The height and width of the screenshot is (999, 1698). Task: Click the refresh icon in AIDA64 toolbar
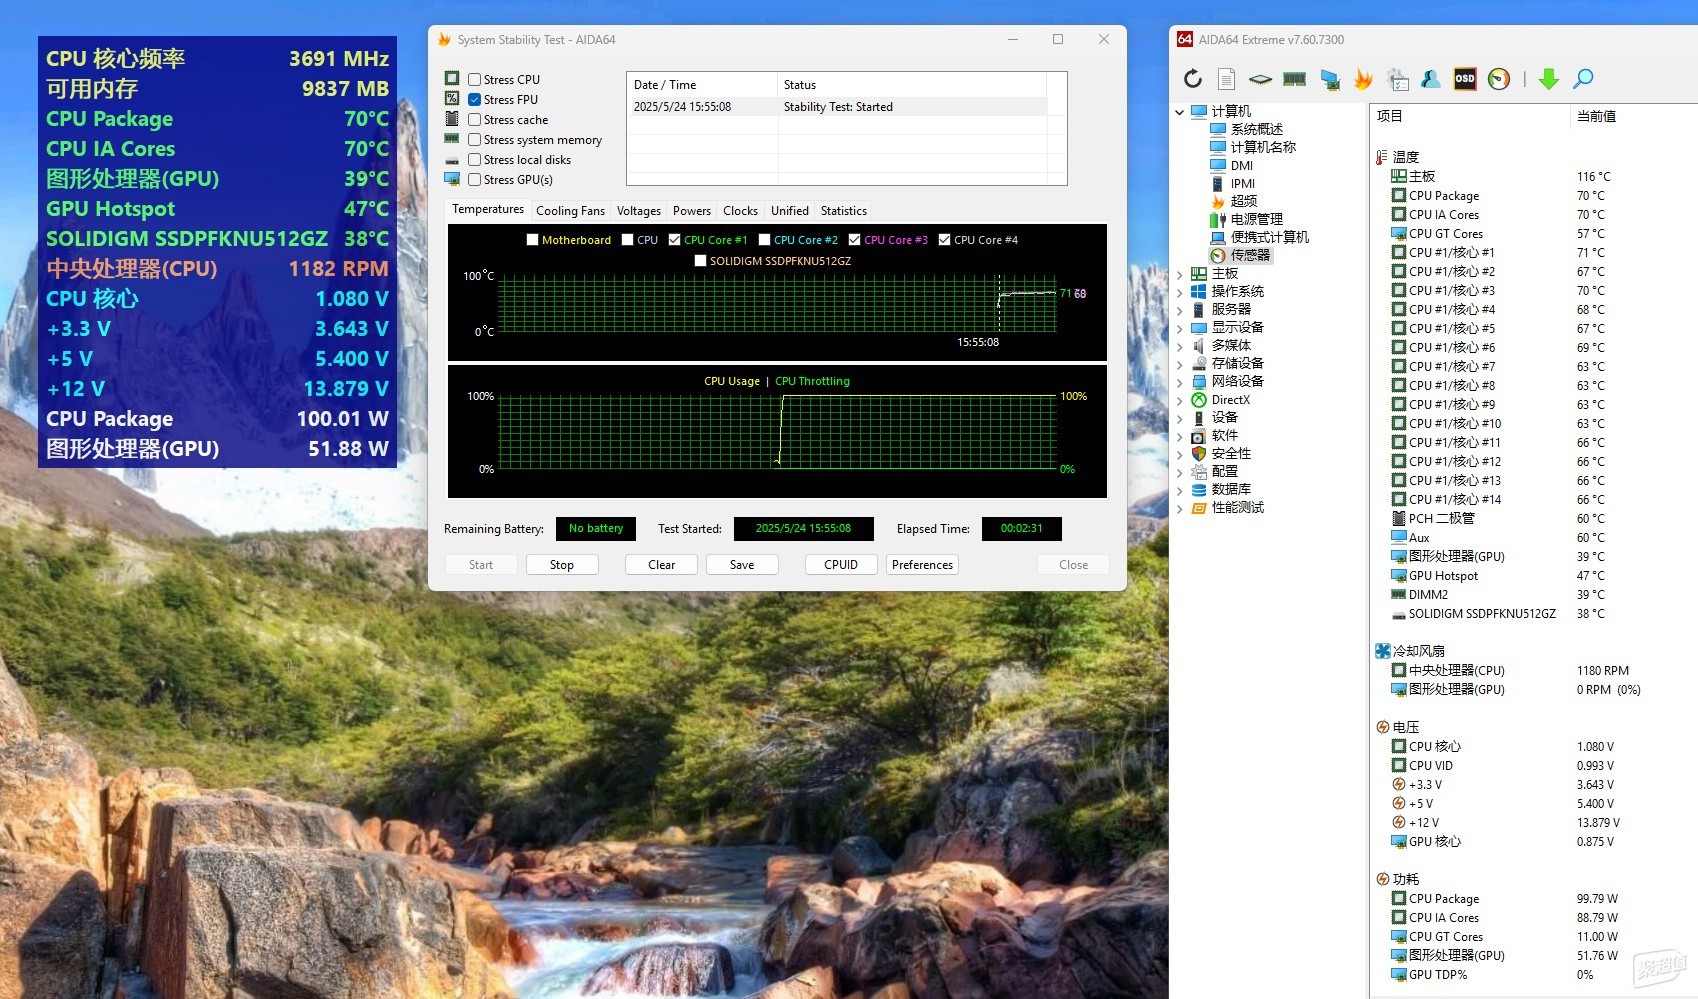pyautogui.click(x=1193, y=79)
